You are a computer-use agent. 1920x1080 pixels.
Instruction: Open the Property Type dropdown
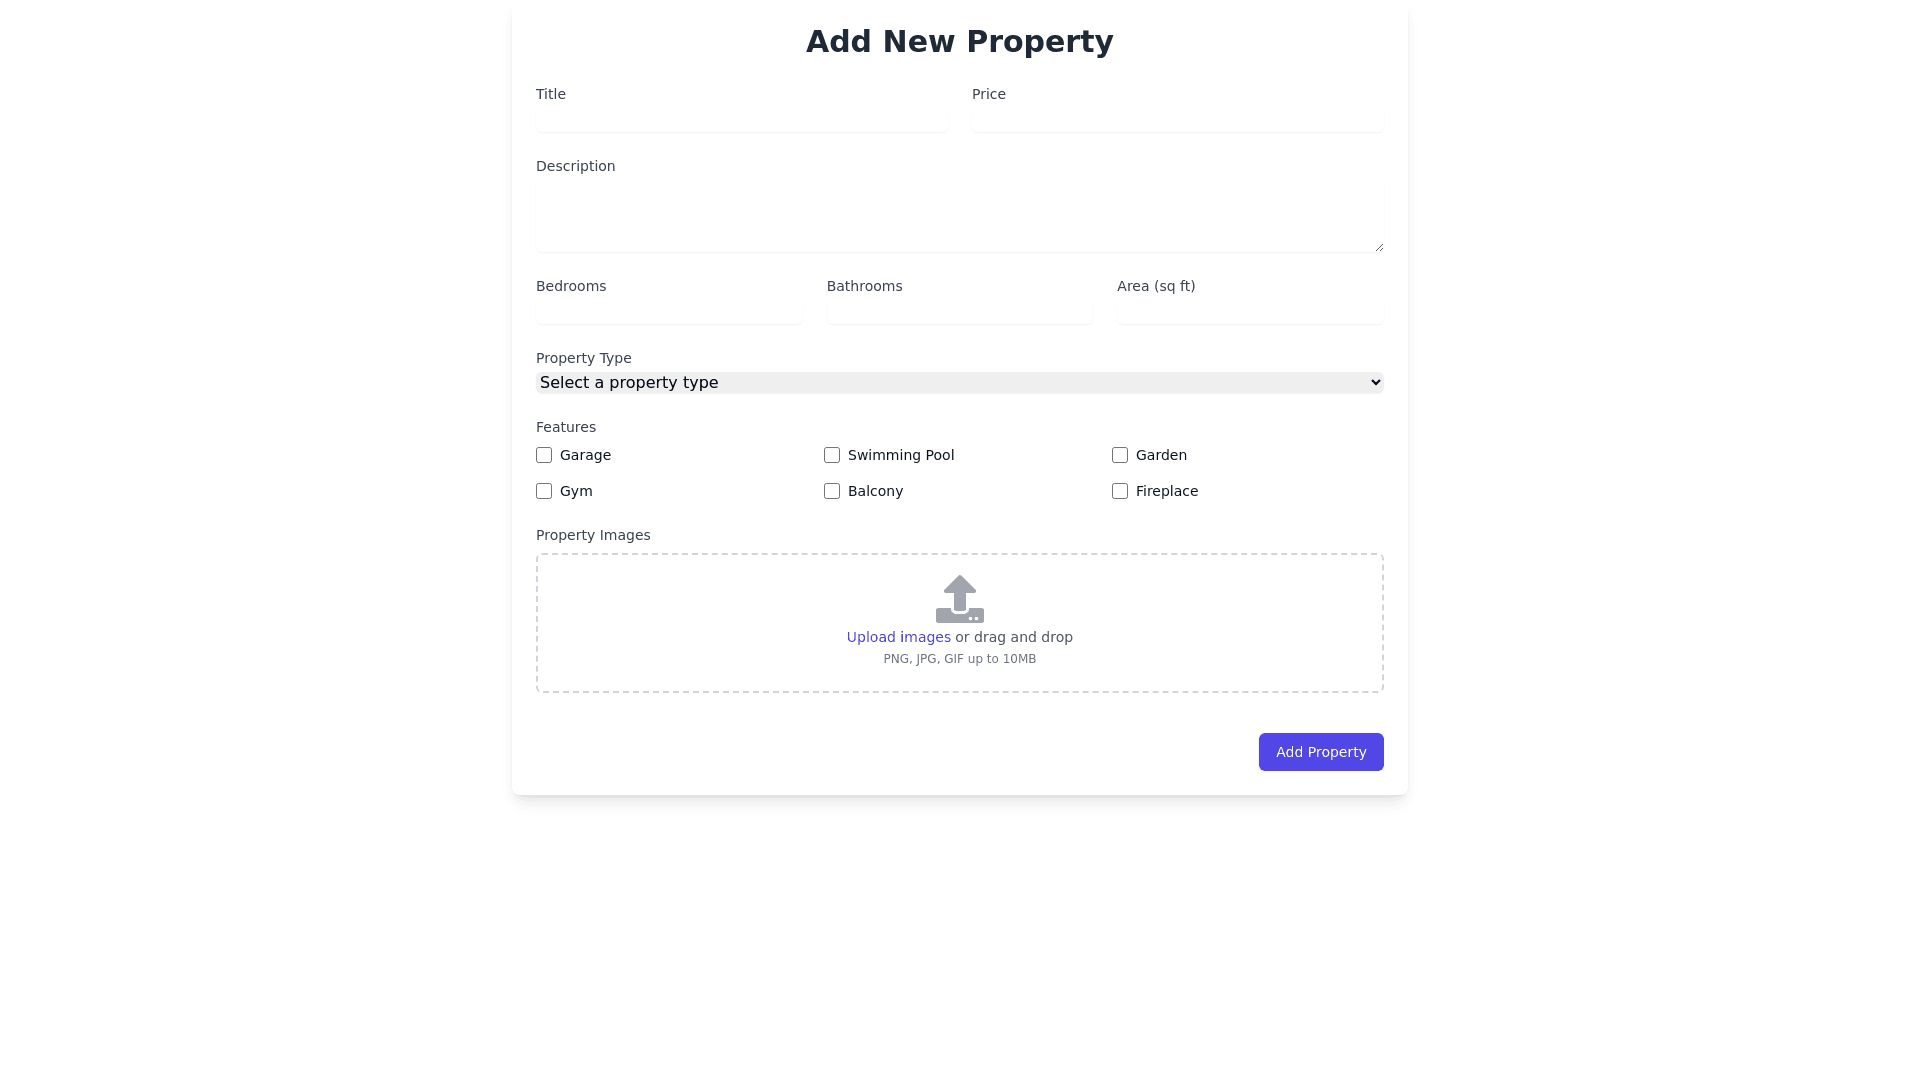960,383
